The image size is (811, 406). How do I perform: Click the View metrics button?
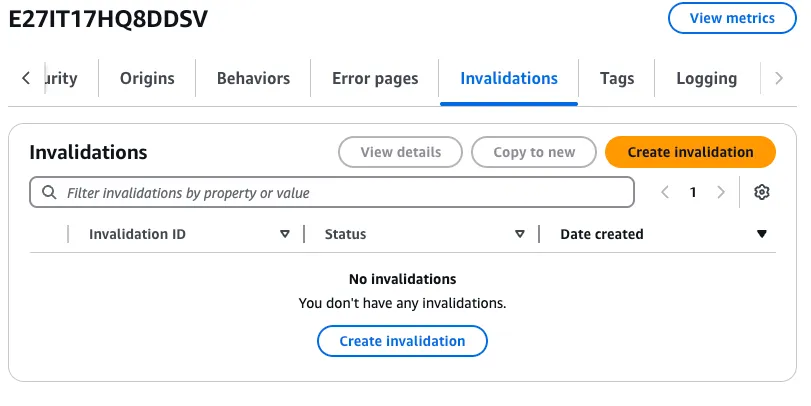pos(732,18)
